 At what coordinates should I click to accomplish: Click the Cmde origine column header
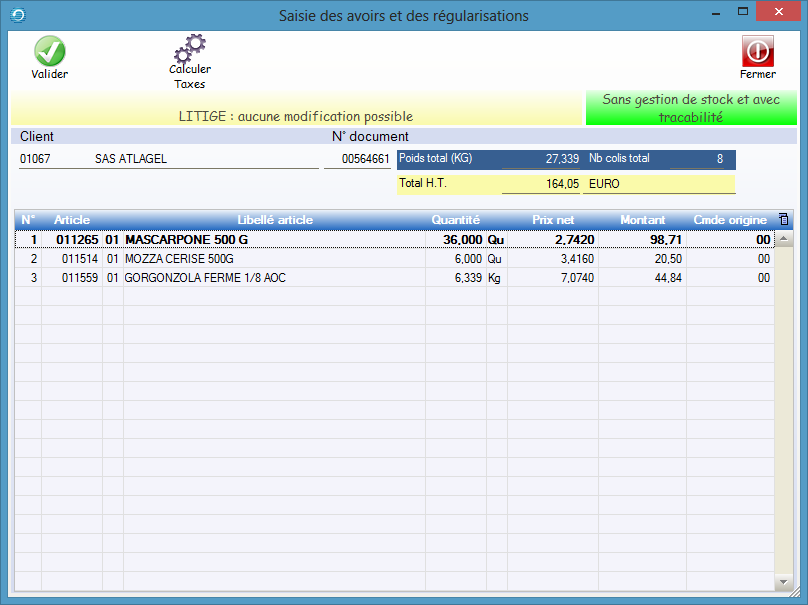730,220
